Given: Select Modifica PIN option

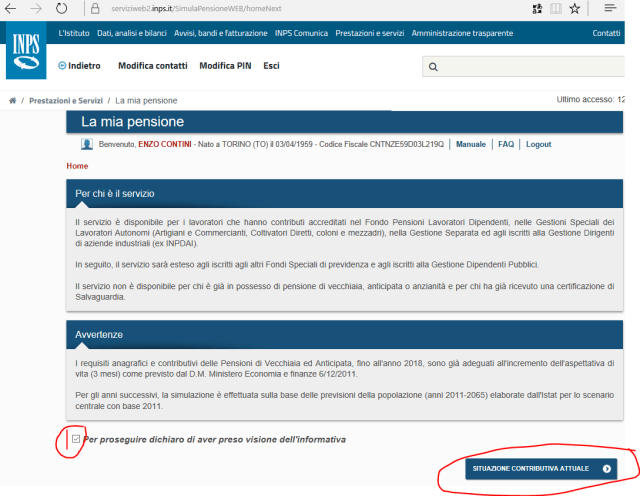Looking at the screenshot, I should [x=225, y=66].
